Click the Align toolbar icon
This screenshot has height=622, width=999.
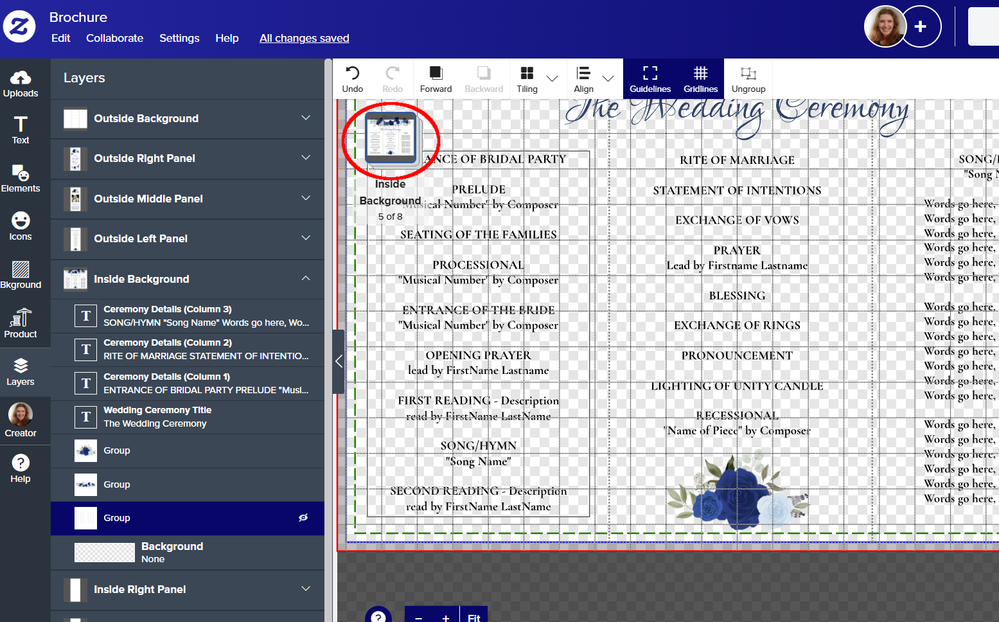(583, 79)
